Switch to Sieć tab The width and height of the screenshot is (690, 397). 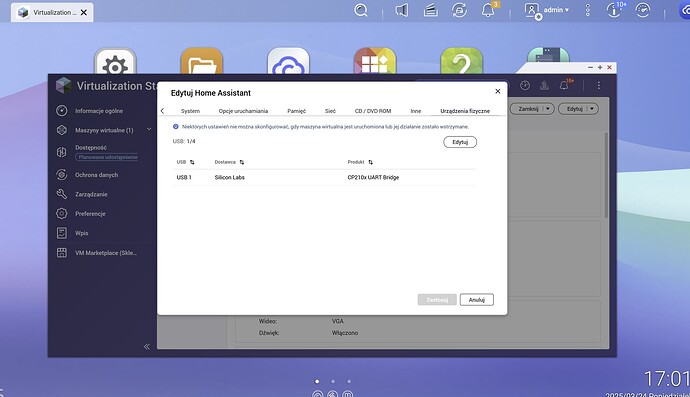(x=330, y=111)
